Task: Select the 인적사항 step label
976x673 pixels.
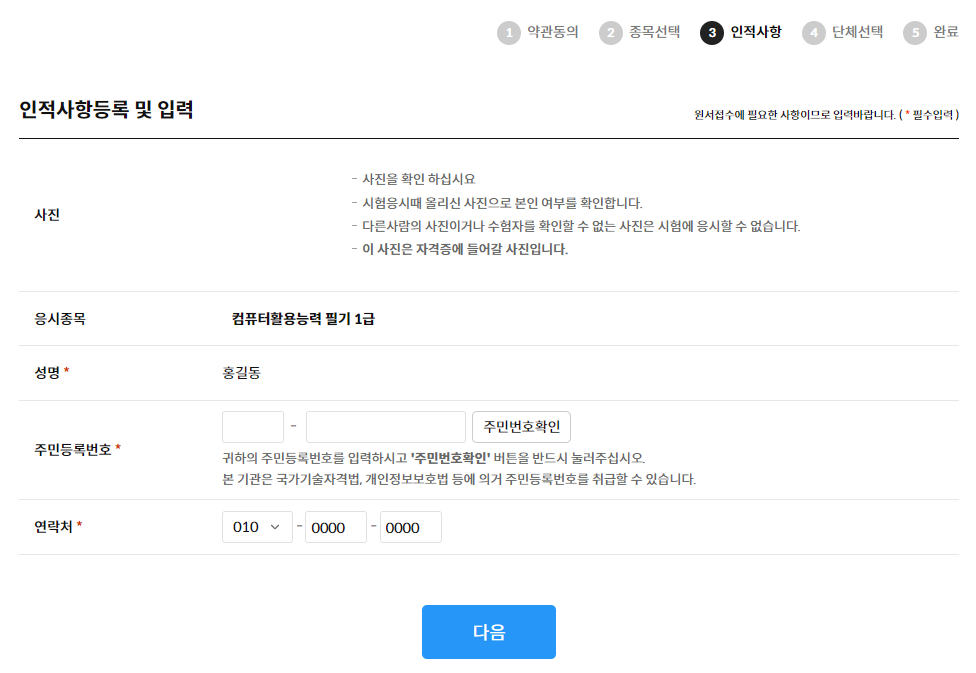Action: click(756, 32)
